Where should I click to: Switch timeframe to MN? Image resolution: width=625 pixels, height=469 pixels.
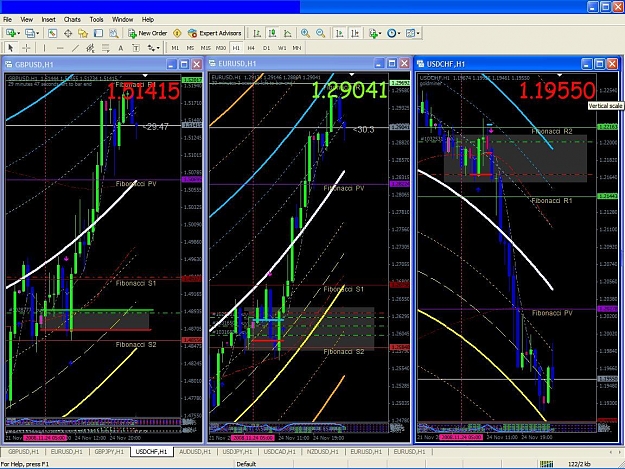297,48
